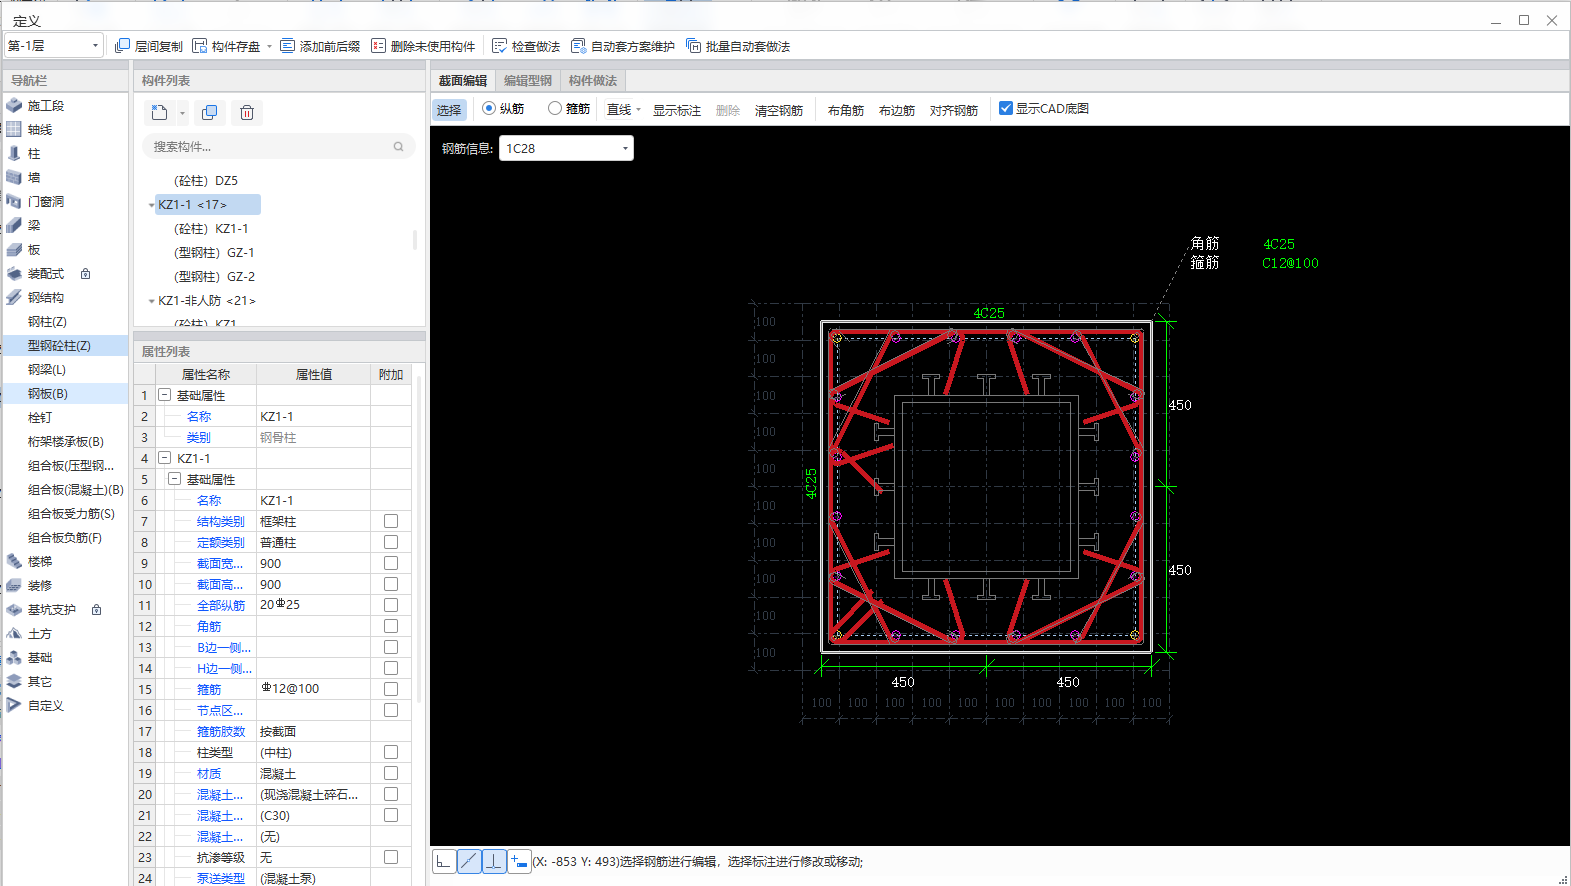The width and height of the screenshot is (1571, 886).
Task: Collapse the KZ1-1 <17> tree node
Action: 152,205
